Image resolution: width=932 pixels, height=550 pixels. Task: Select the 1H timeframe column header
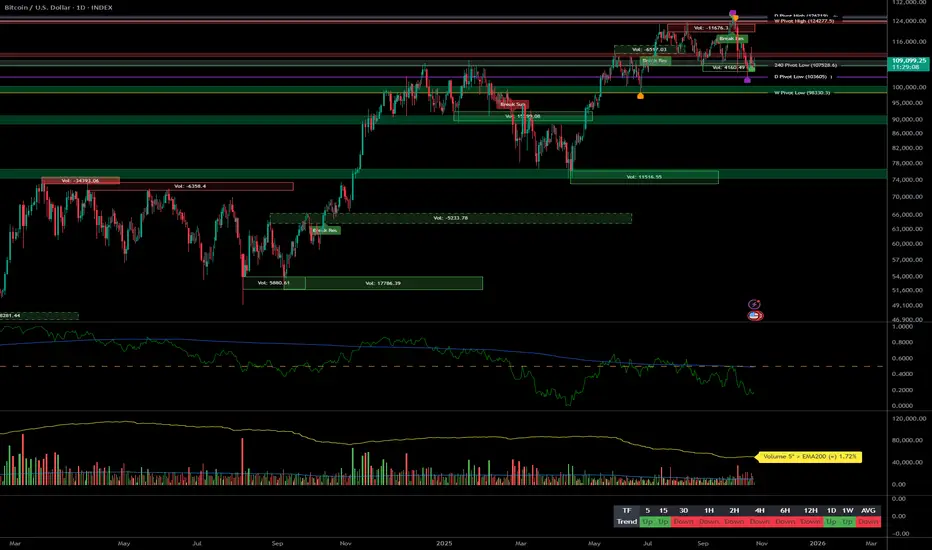point(709,511)
